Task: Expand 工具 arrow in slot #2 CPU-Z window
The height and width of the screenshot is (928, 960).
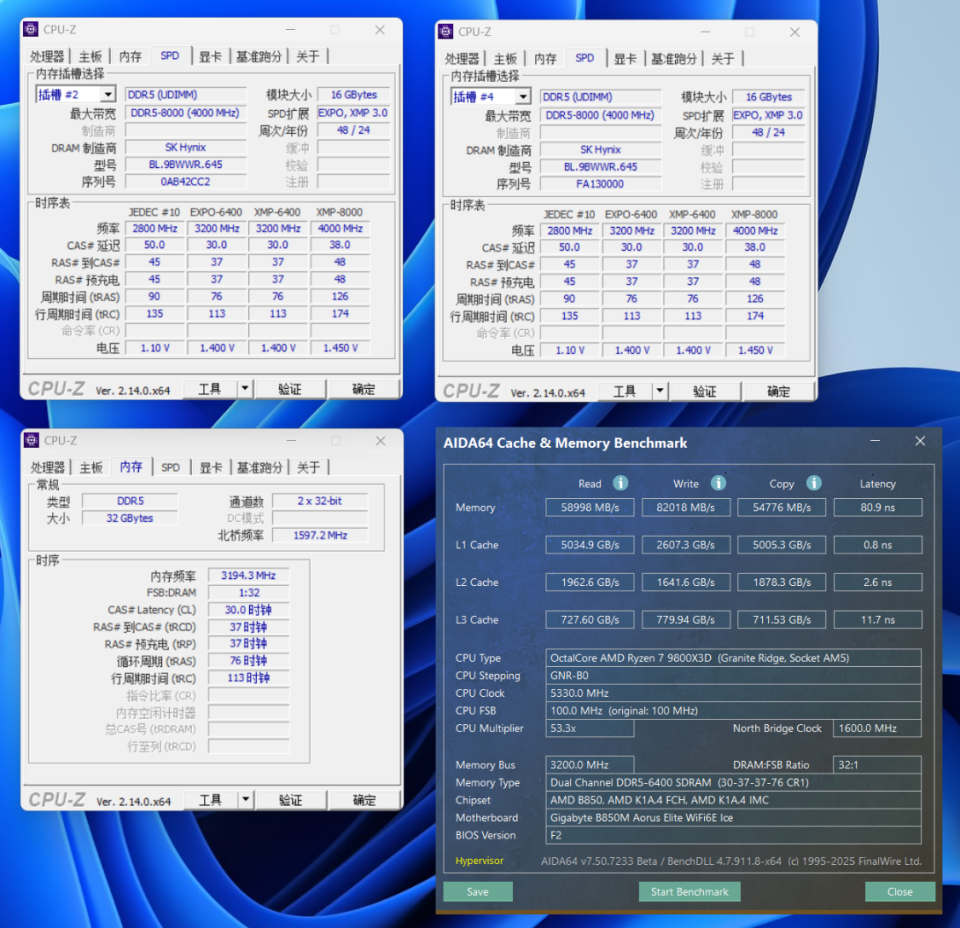Action: (x=244, y=389)
